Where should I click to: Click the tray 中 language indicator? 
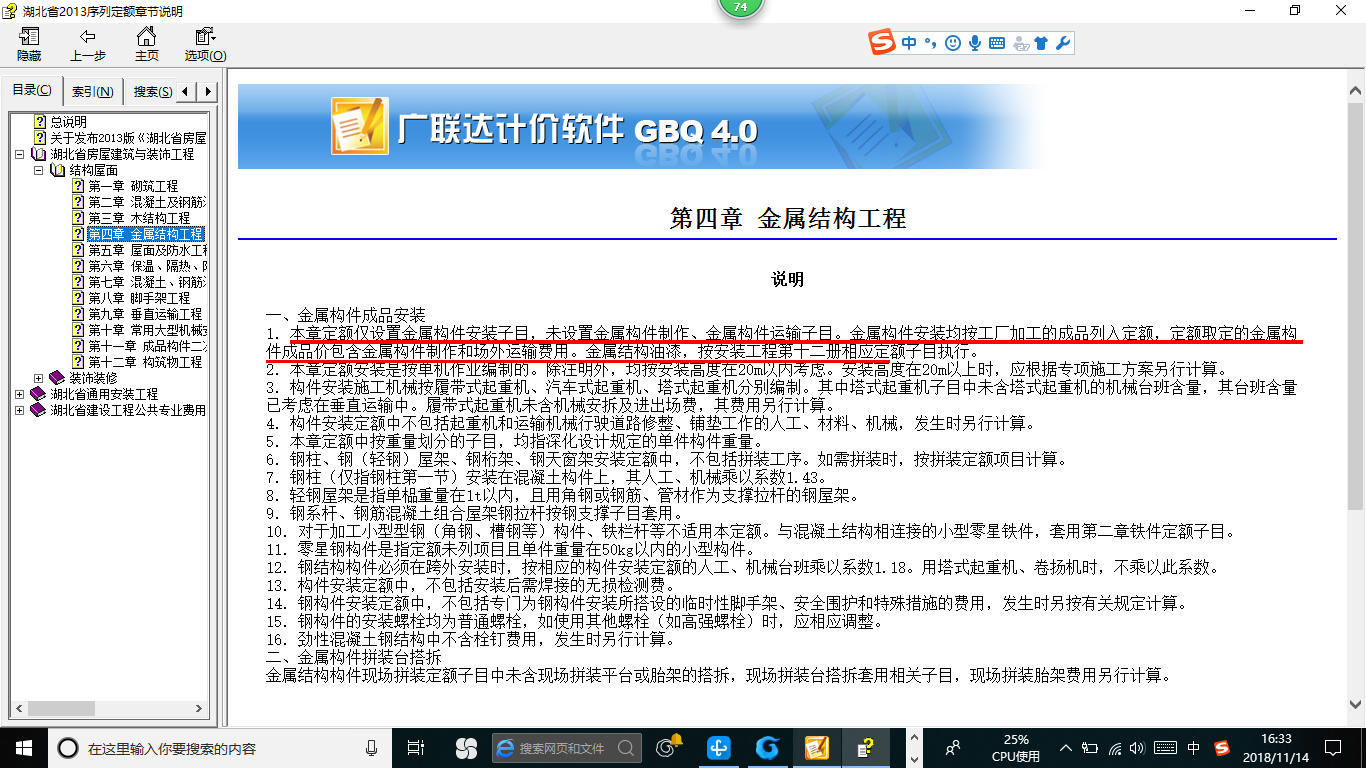(1194, 747)
